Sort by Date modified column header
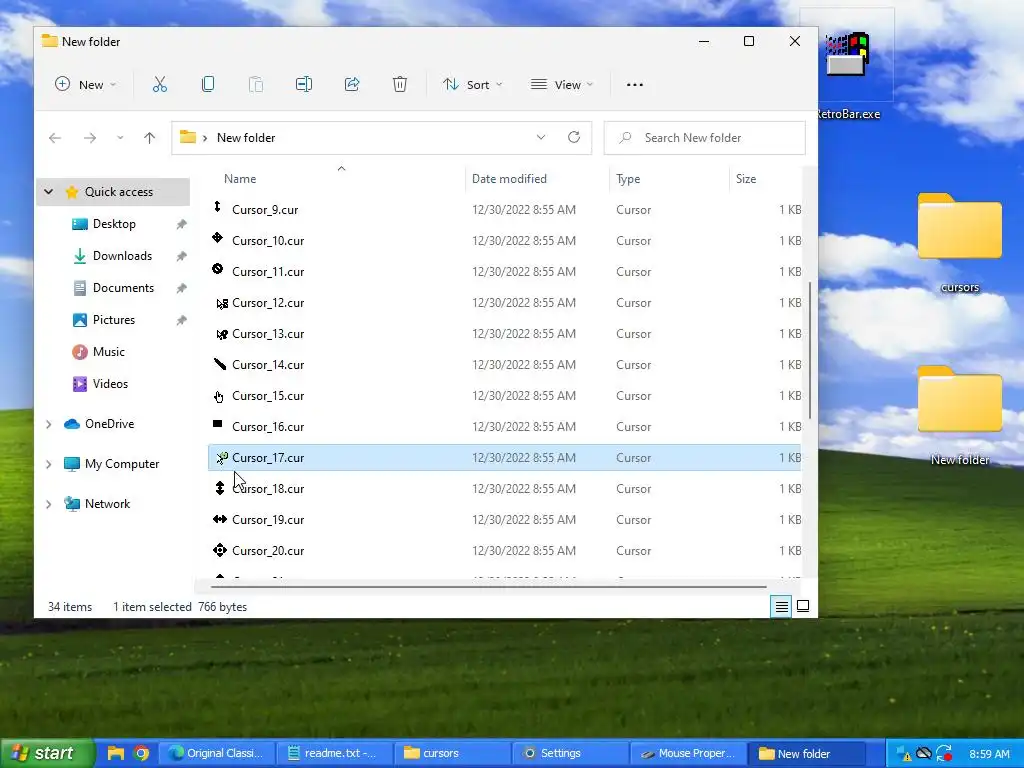The height and width of the screenshot is (768, 1024). pos(509,178)
